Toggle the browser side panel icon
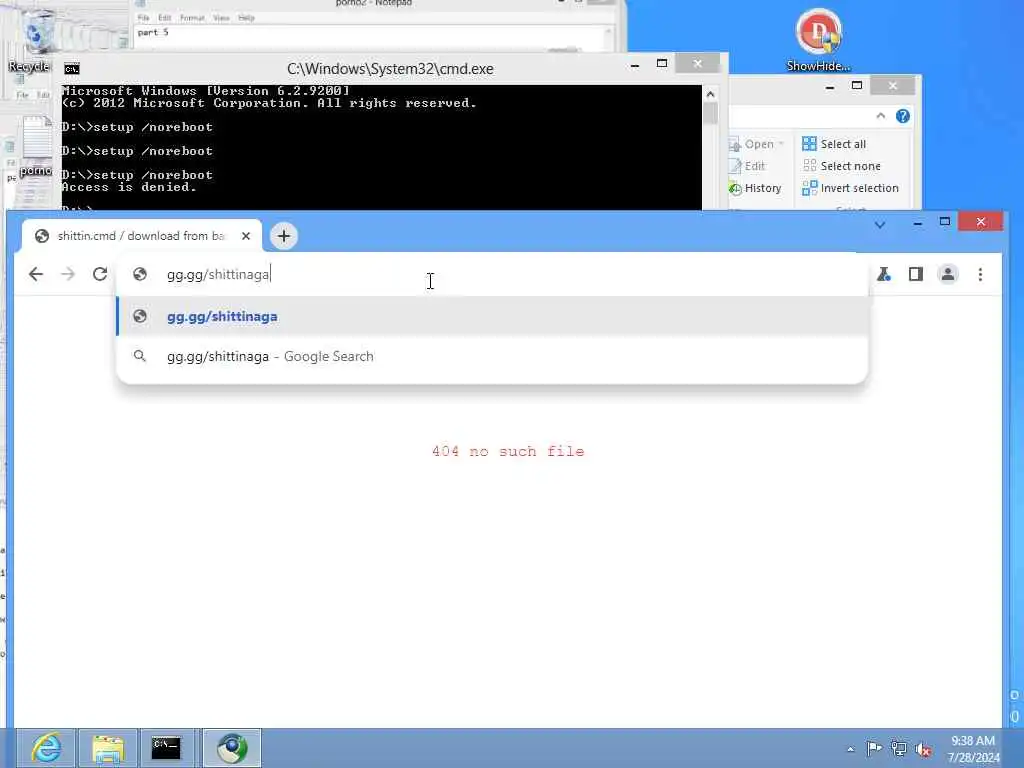1024x768 pixels. (x=916, y=274)
